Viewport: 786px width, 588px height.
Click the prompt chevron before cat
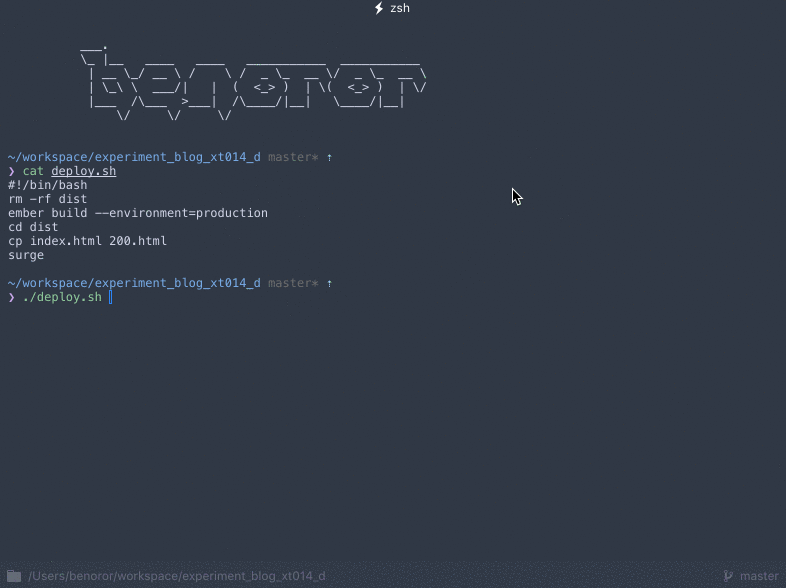pos(12,171)
